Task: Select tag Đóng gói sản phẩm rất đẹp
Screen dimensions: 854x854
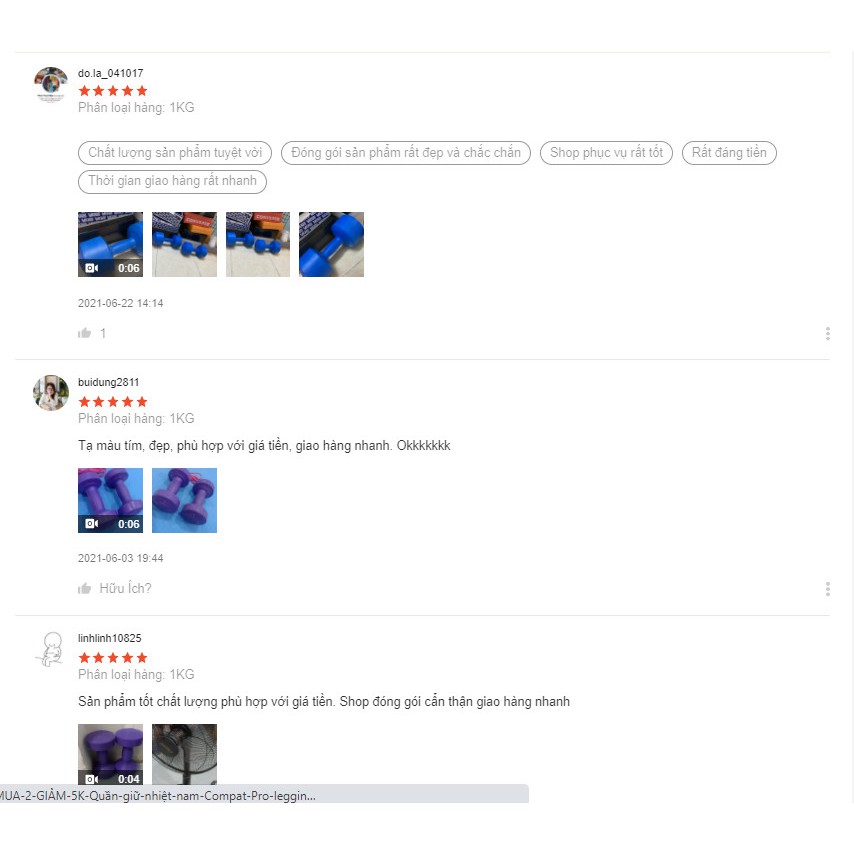Action: [x=406, y=152]
